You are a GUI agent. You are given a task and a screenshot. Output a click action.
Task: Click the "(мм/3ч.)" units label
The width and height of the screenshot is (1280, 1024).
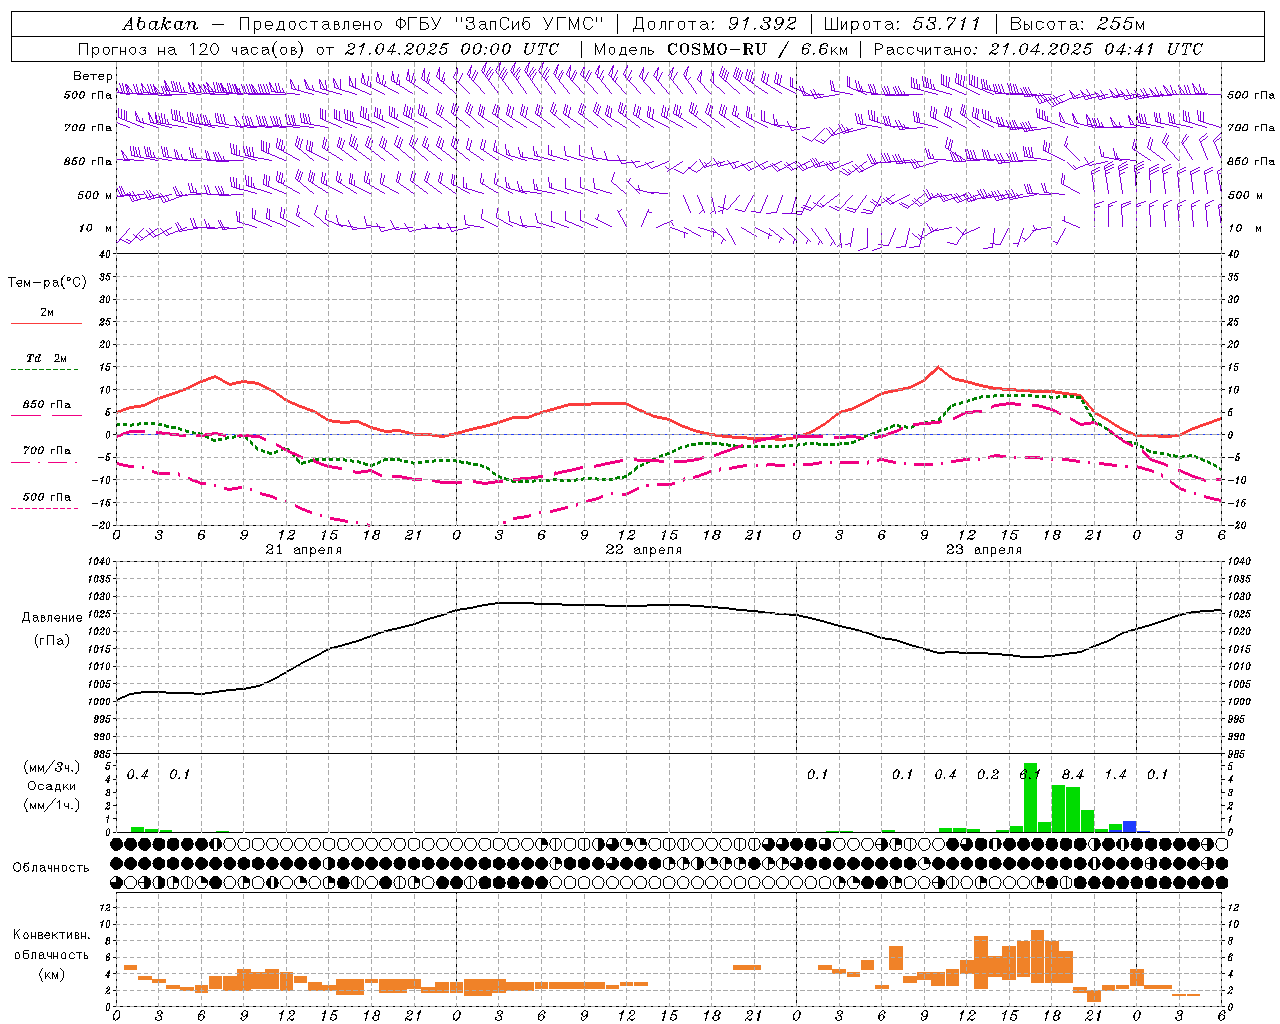(52, 767)
